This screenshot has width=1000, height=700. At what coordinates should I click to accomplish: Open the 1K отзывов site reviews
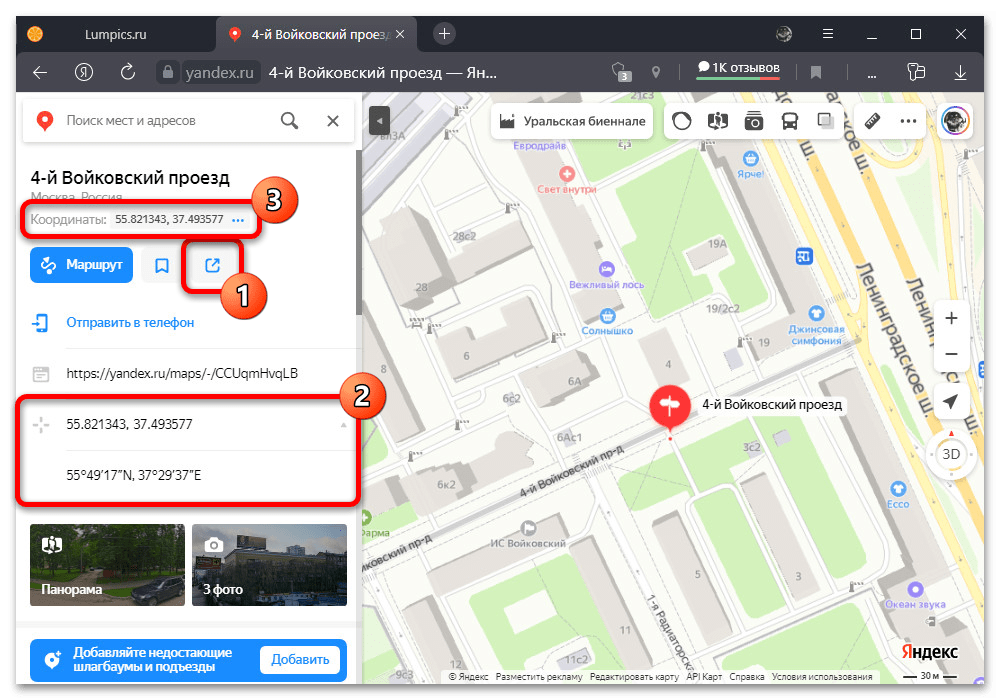[x=738, y=68]
